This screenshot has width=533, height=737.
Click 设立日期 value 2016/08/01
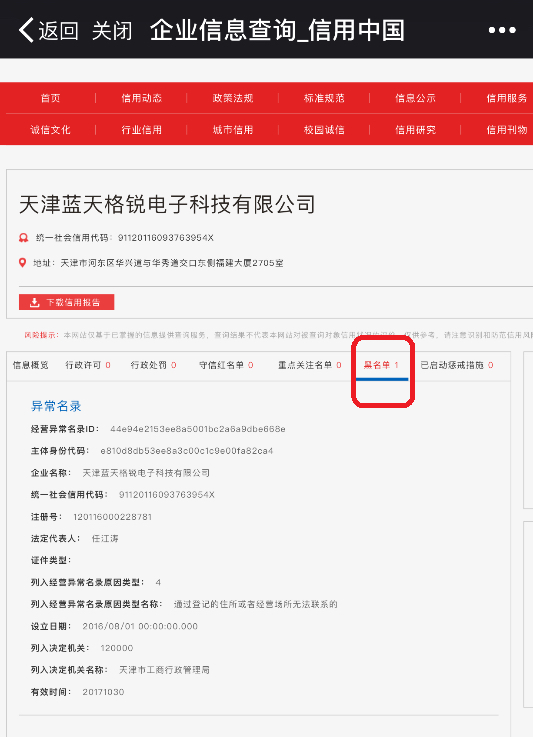140,626
